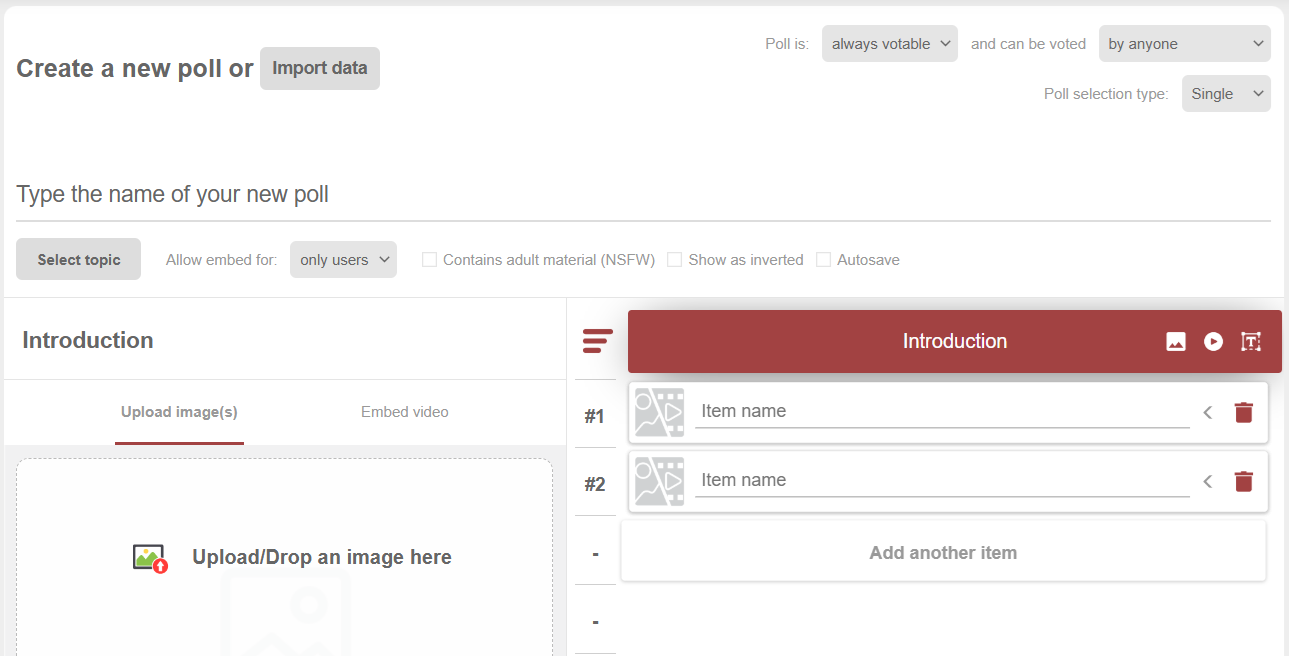
Task: Click the image icon in Introduction header
Action: coord(1176,342)
